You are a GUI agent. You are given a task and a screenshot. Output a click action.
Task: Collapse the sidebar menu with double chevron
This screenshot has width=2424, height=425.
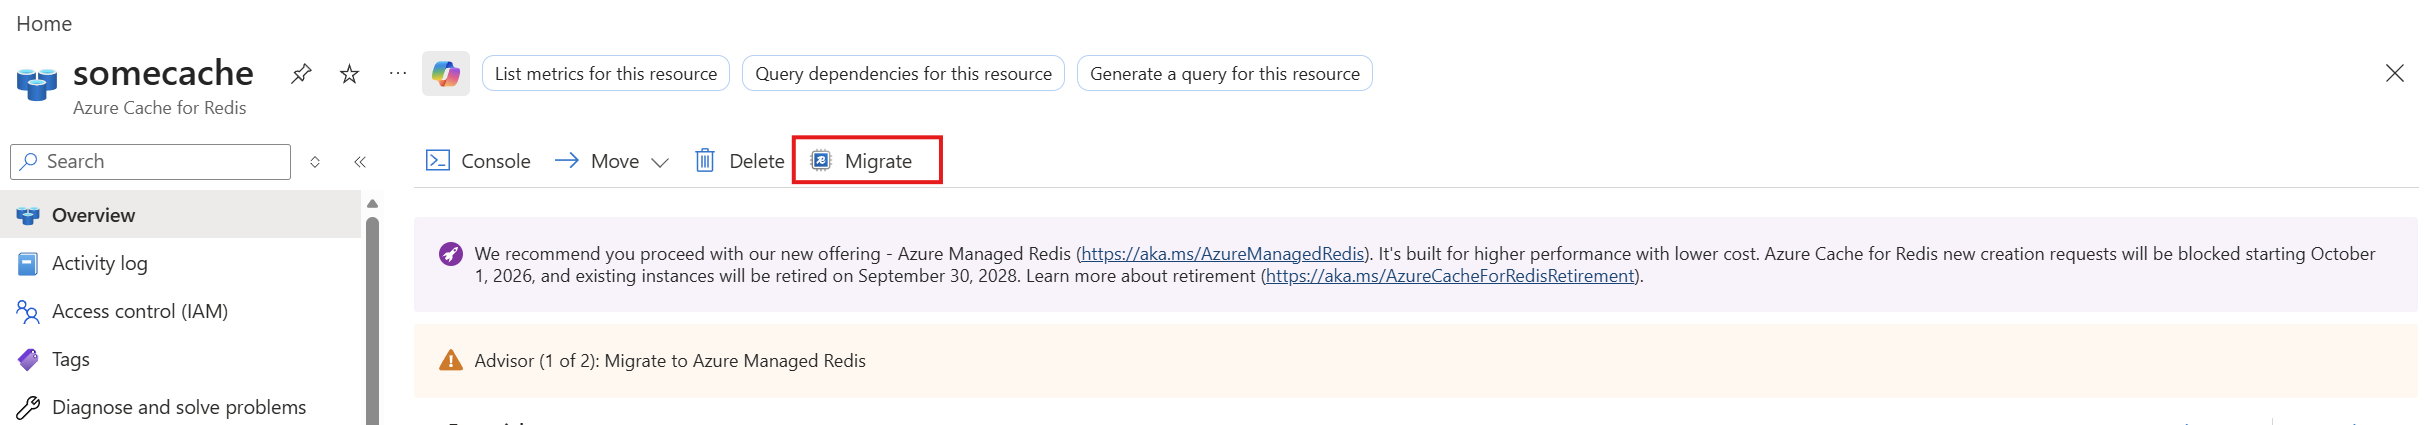[360, 162]
